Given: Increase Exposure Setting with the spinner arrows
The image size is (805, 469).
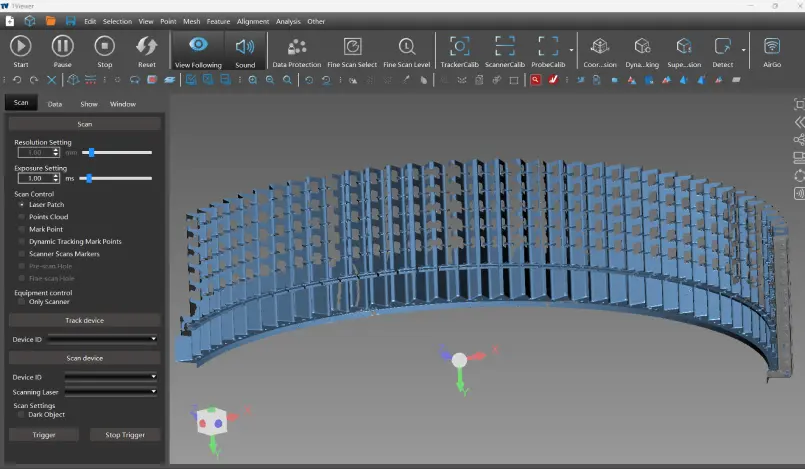Looking at the screenshot, I should [x=56, y=176].
